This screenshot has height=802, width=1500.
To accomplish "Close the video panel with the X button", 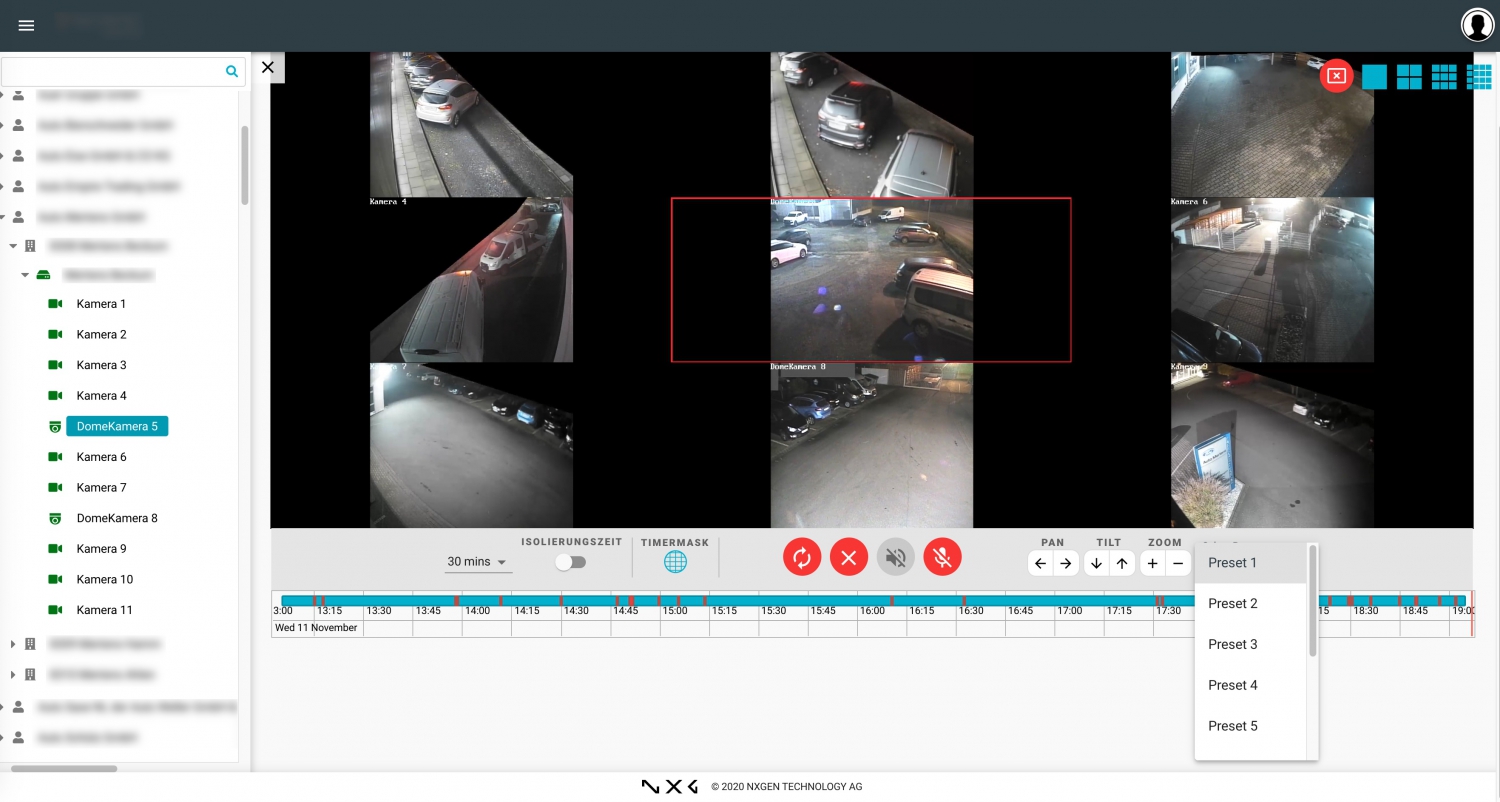I will 267,67.
